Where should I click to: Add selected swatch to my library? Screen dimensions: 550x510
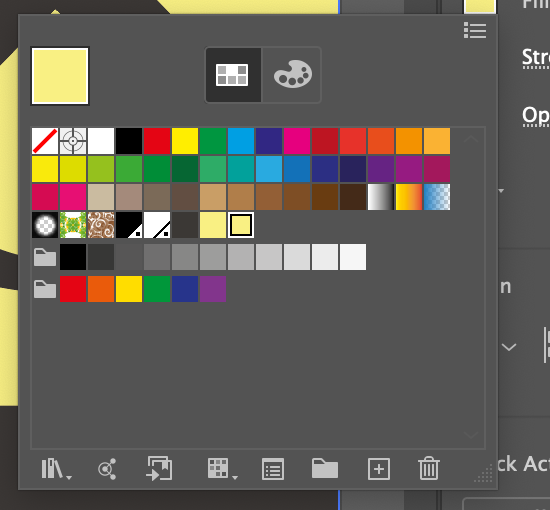pyautogui.click(x=159, y=468)
